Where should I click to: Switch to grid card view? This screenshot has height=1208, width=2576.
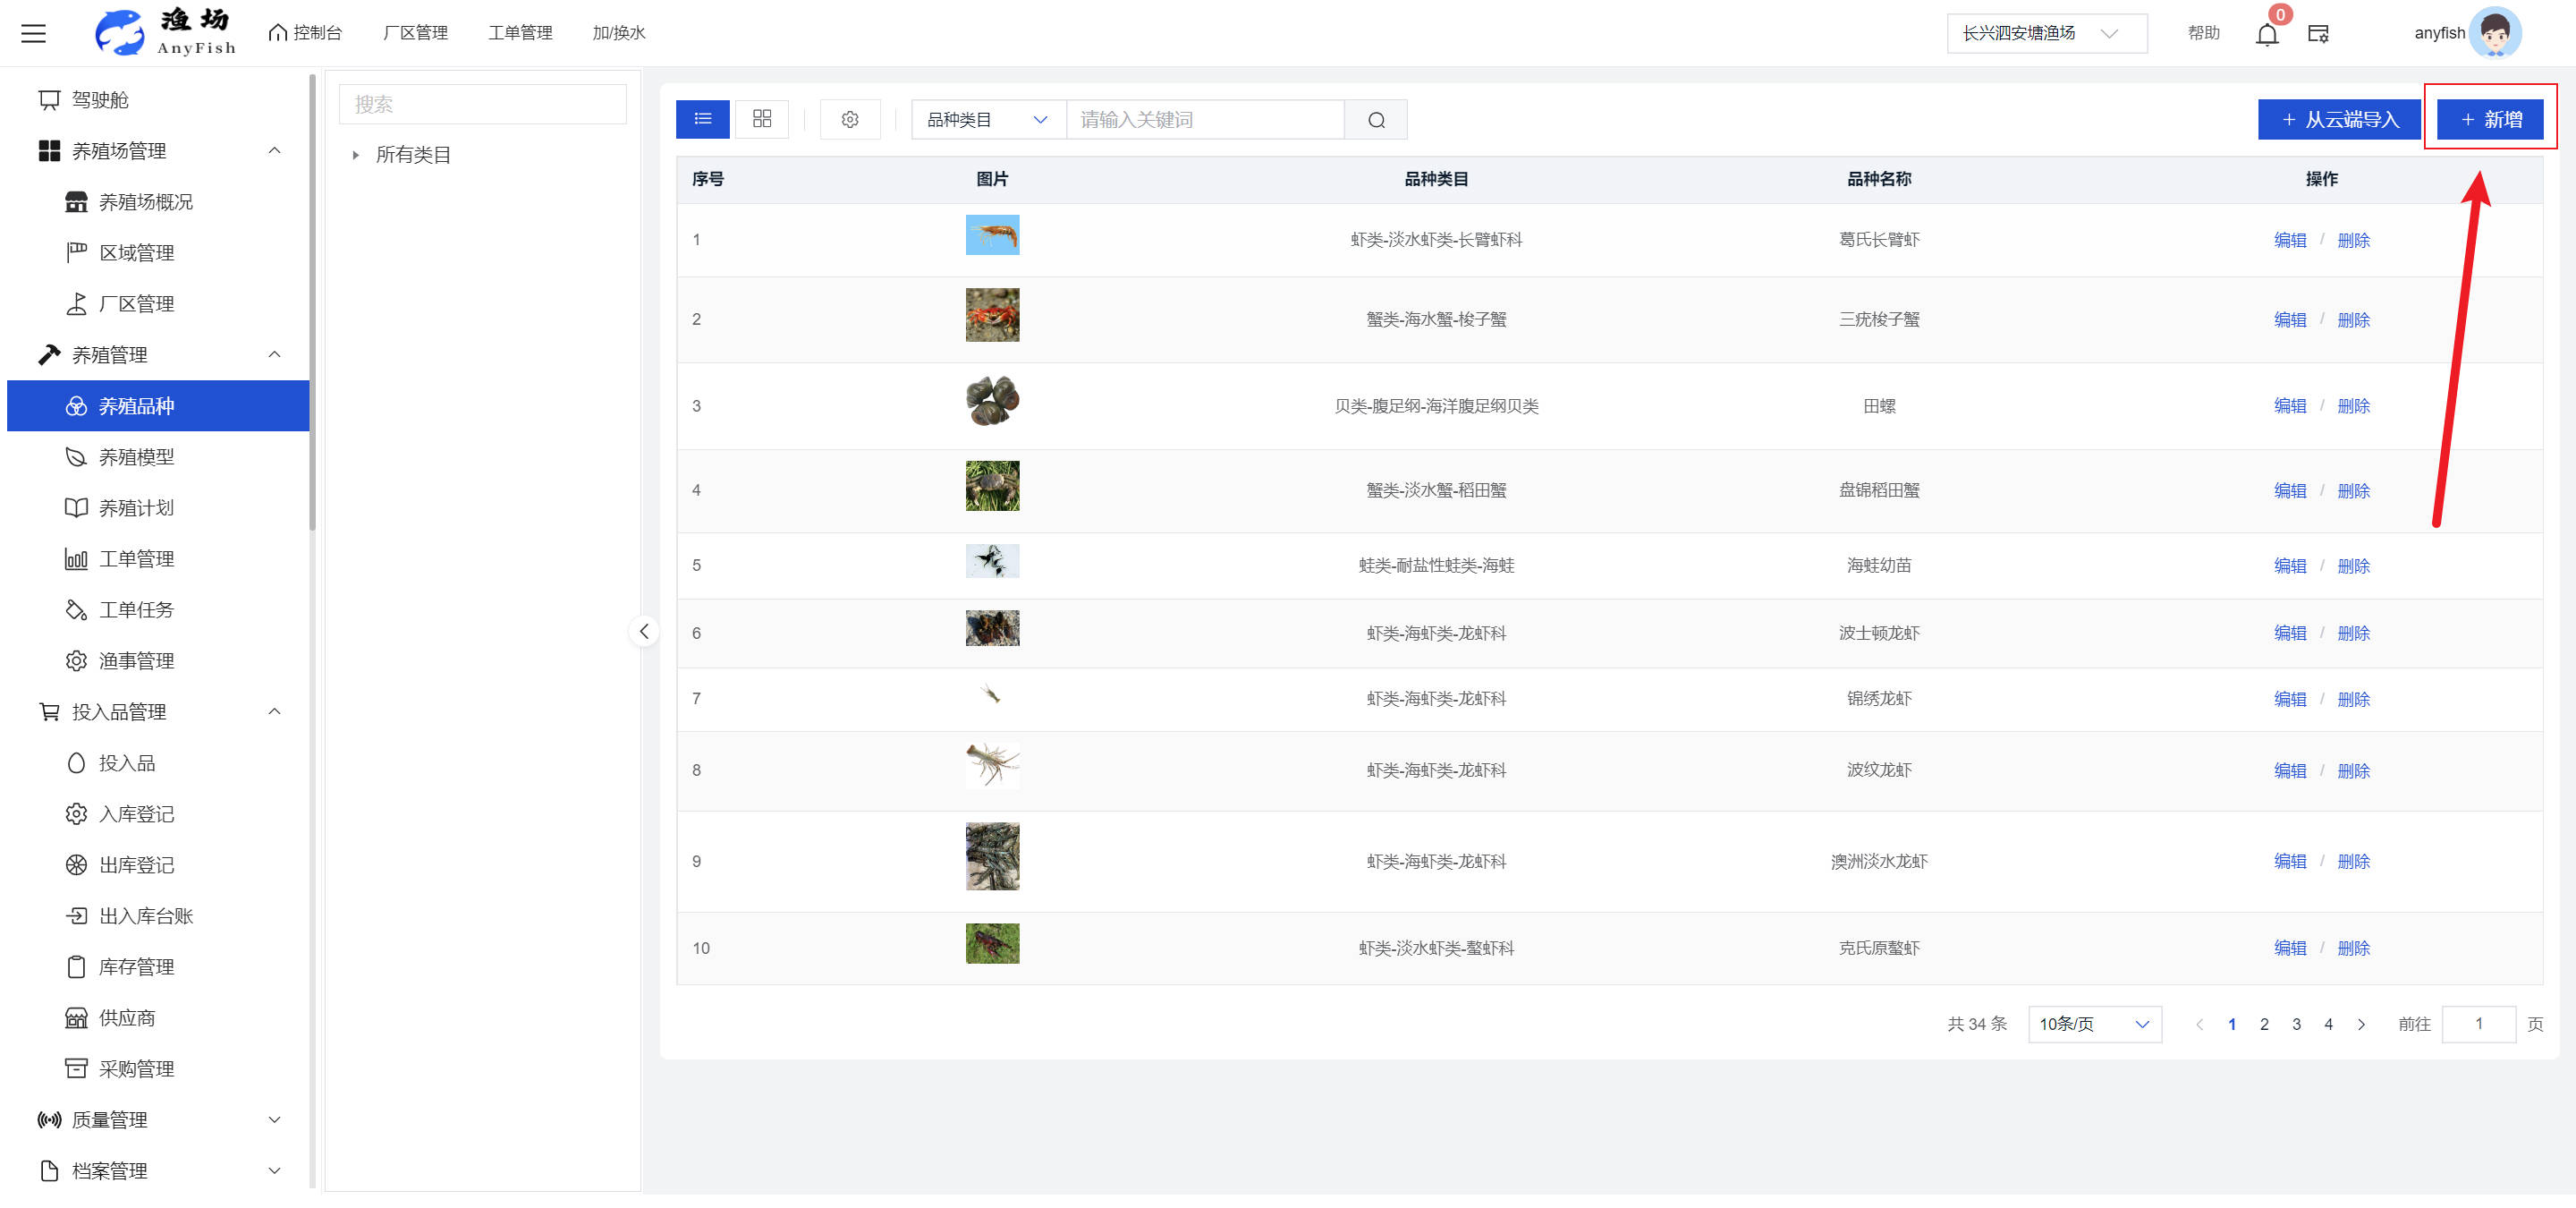click(762, 119)
